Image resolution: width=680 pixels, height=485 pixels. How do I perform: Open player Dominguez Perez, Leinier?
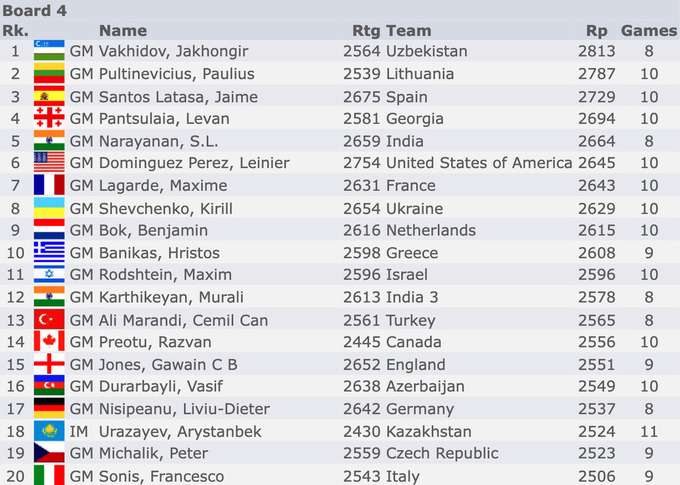[194, 163]
